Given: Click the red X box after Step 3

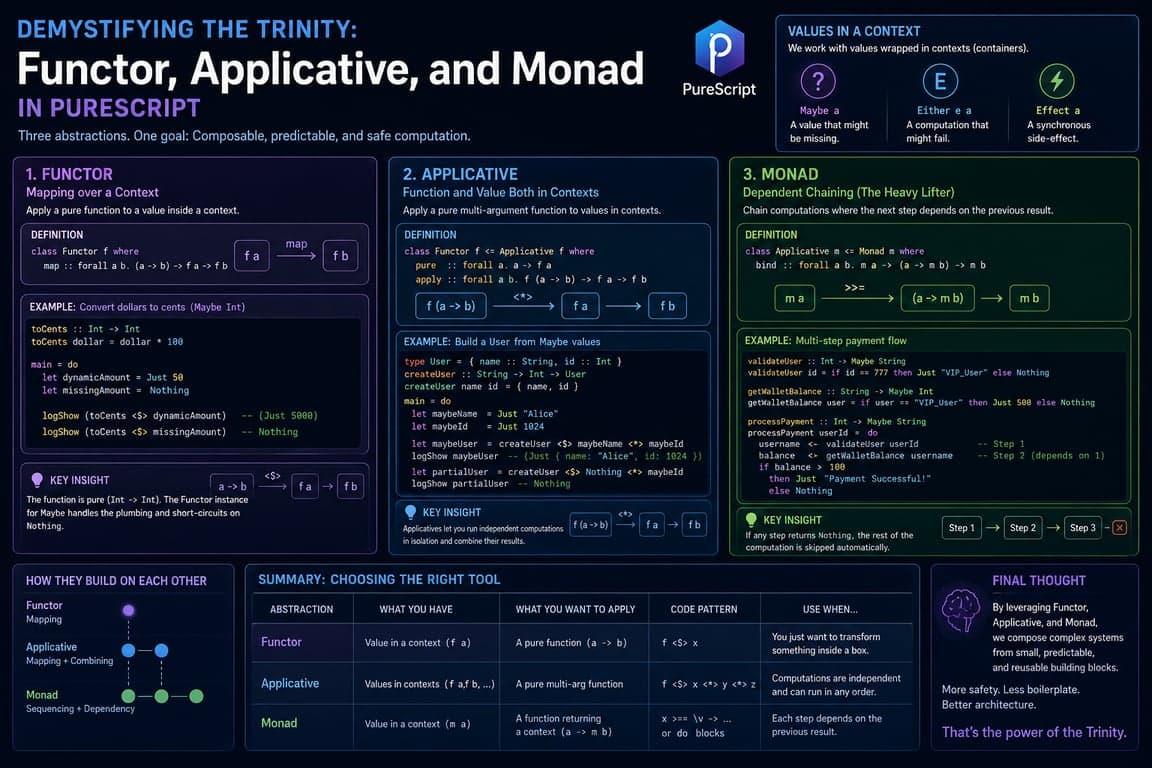Looking at the screenshot, I should (1119, 528).
